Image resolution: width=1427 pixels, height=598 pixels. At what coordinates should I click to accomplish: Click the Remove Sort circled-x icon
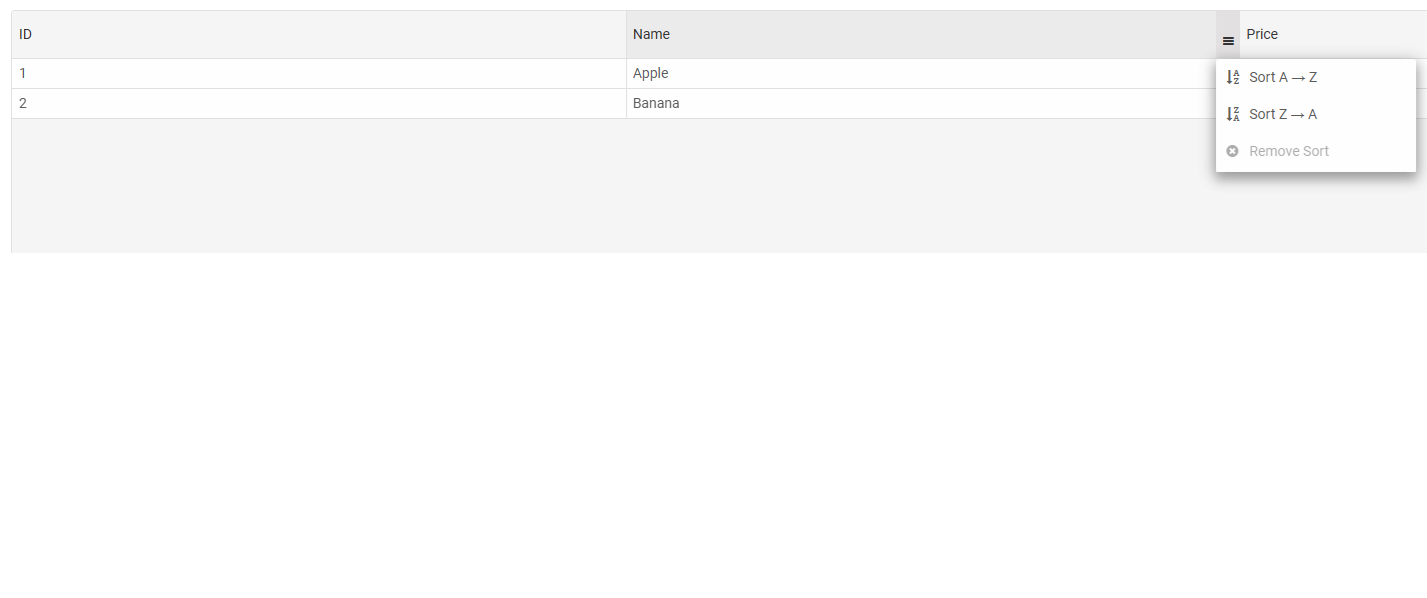1233,151
